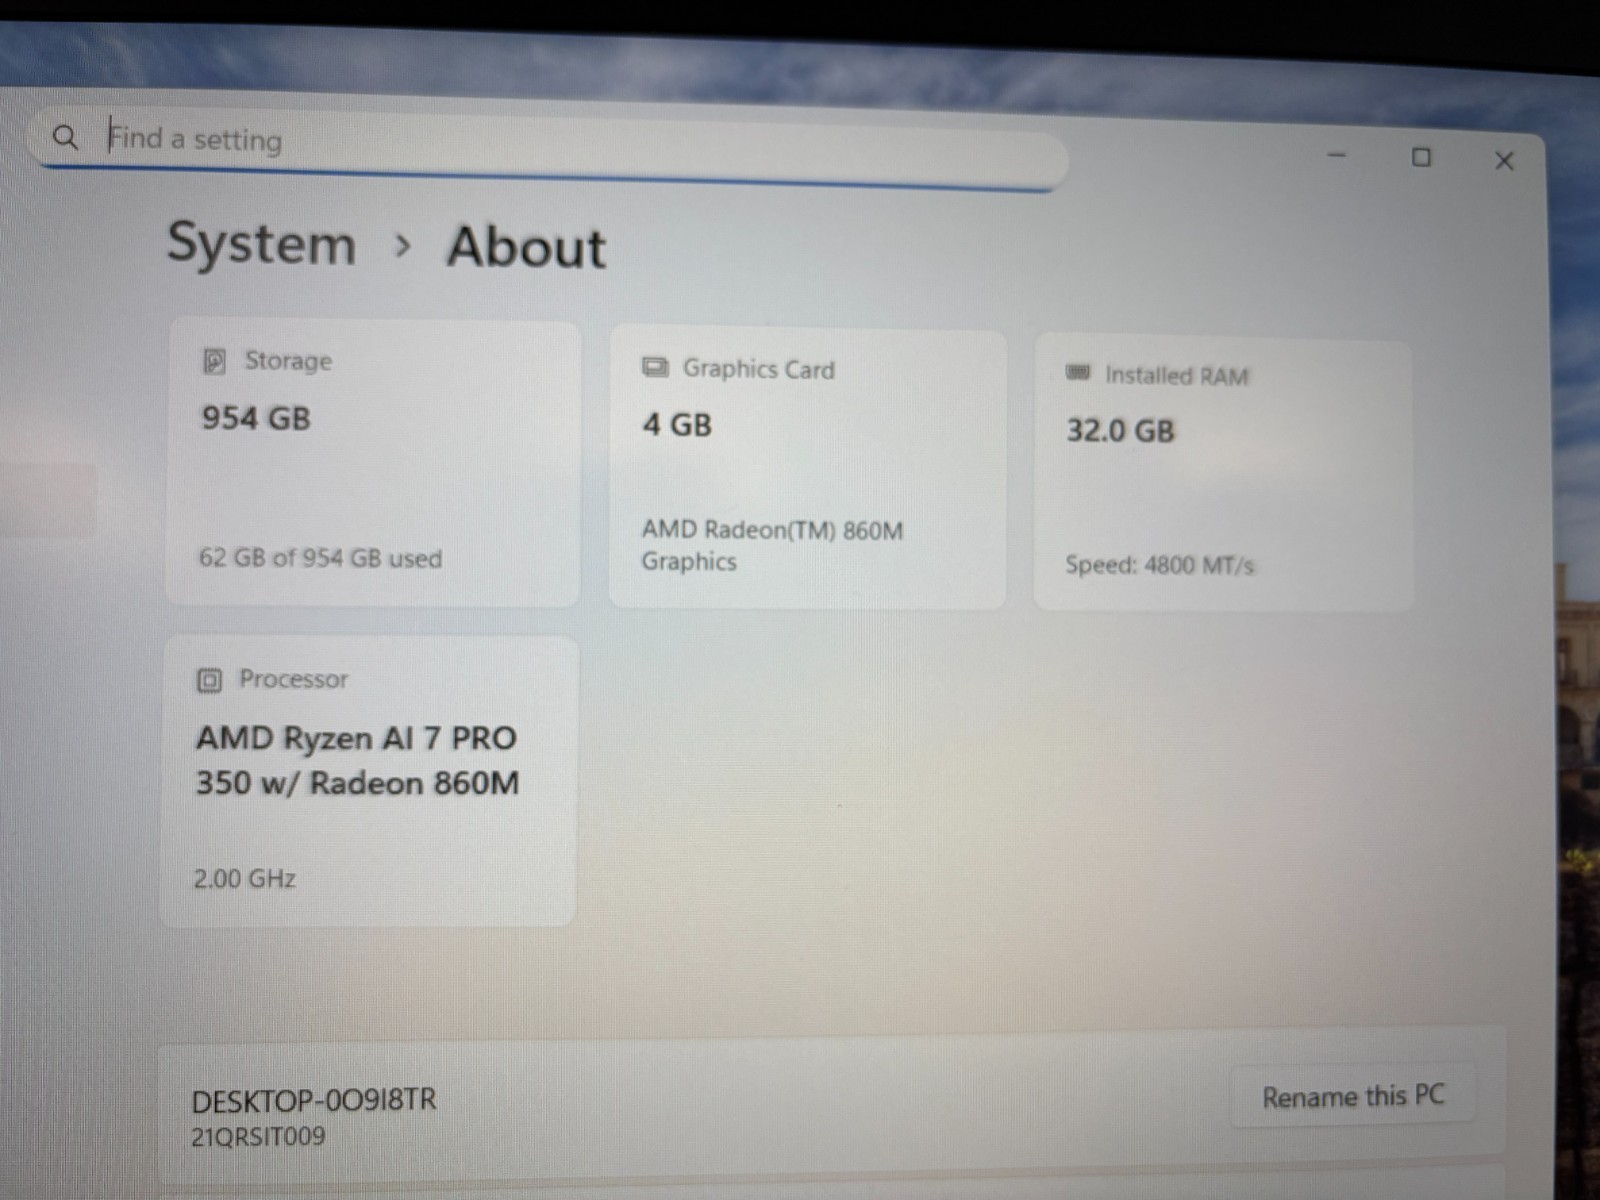Click the 2.00 GHz speed text

pos(244,879)
